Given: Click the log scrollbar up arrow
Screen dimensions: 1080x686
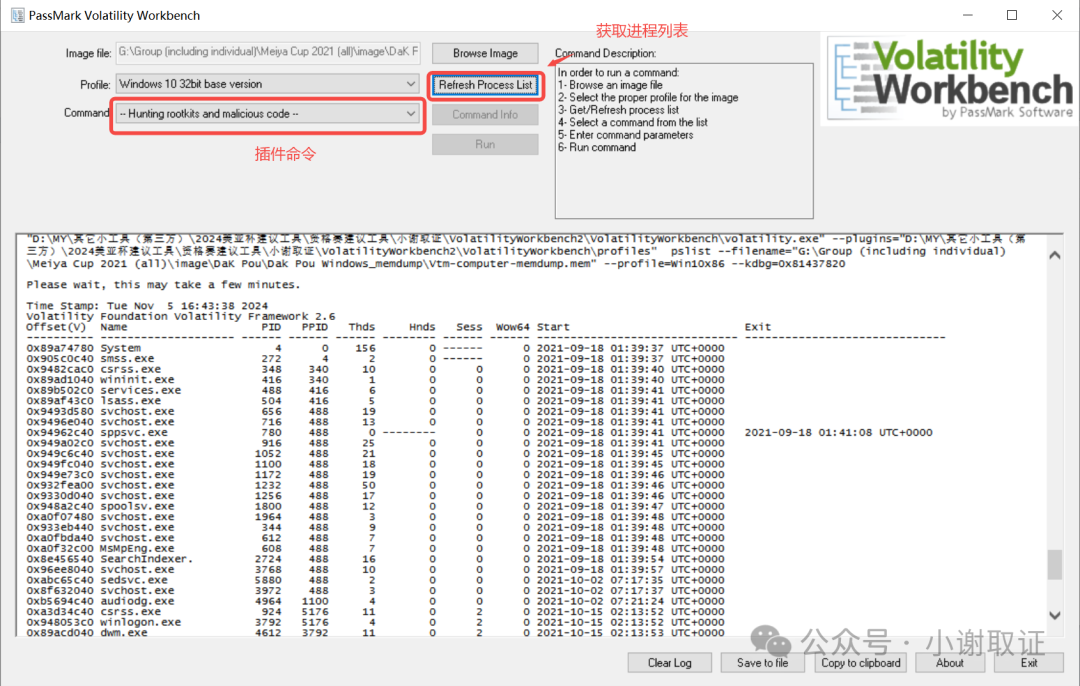Looking at the screenshot, I should click(1055, 256).
